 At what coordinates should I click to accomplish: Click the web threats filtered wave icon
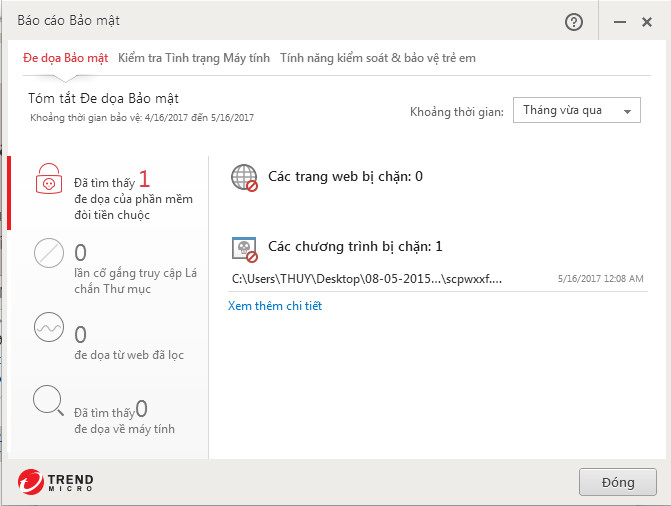pyautogui.click(x=49, y=327)
